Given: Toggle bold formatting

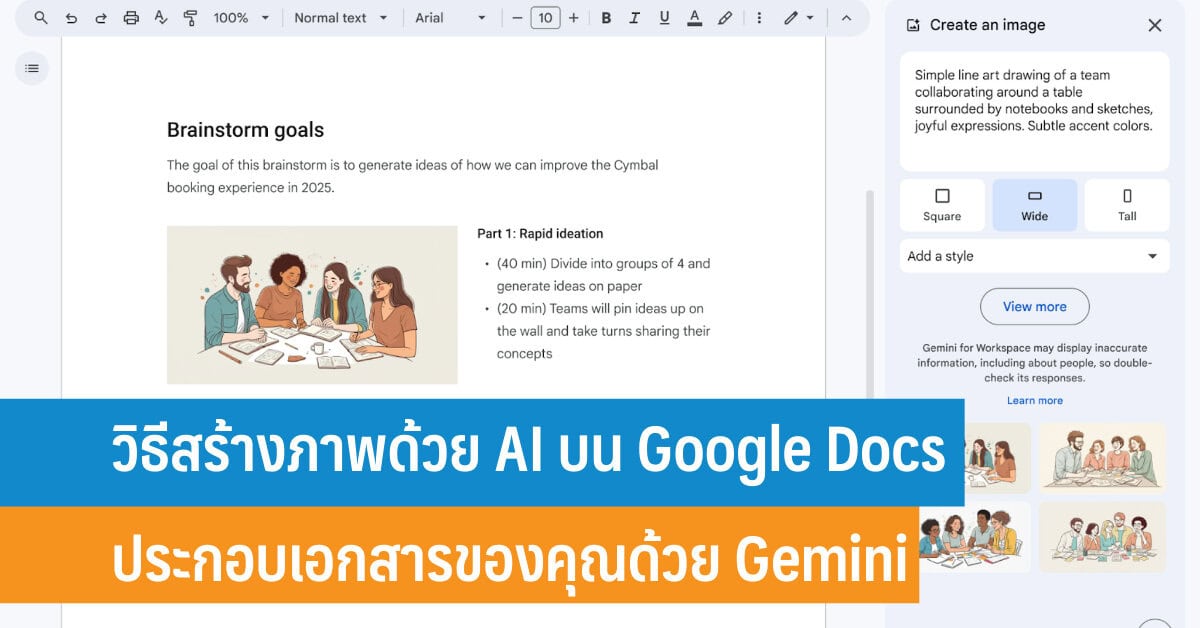Looking at the screenshot, I should click(x=606, y=17).
